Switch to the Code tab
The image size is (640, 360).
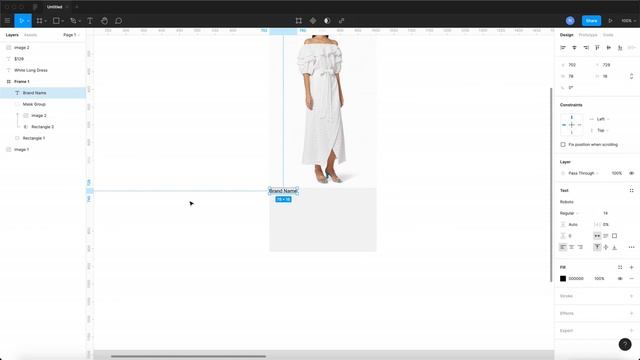click(x=608, y=35)
